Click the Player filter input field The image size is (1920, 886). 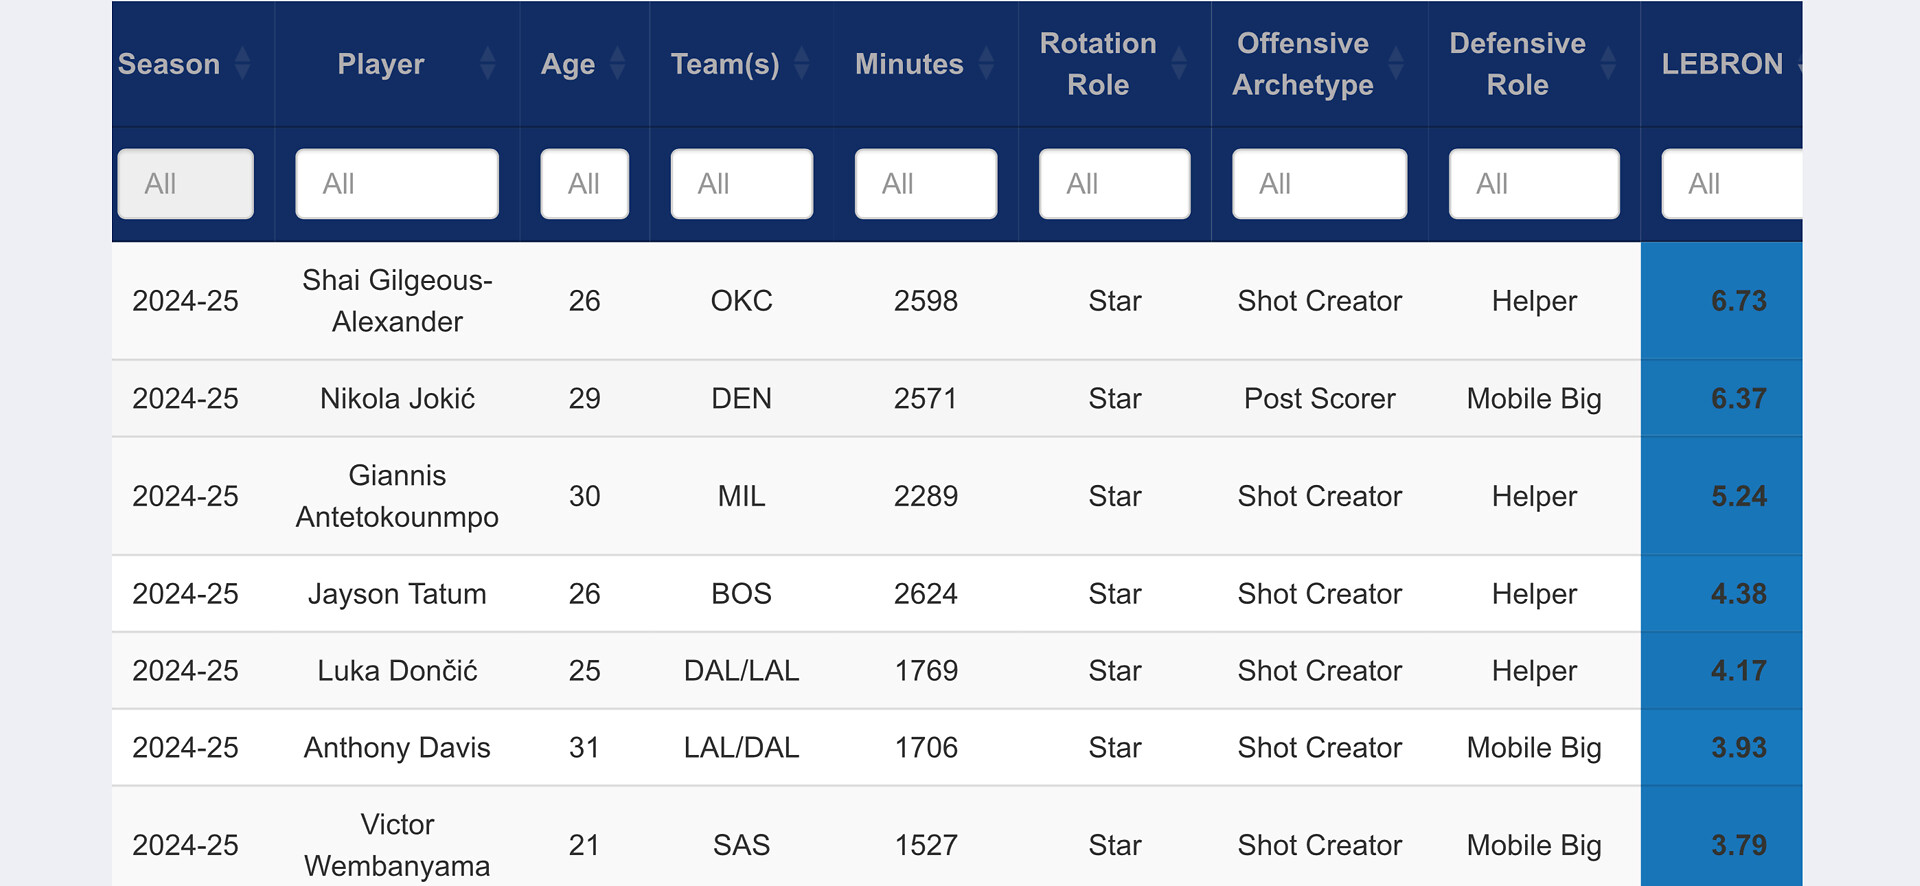click(397, 184)
